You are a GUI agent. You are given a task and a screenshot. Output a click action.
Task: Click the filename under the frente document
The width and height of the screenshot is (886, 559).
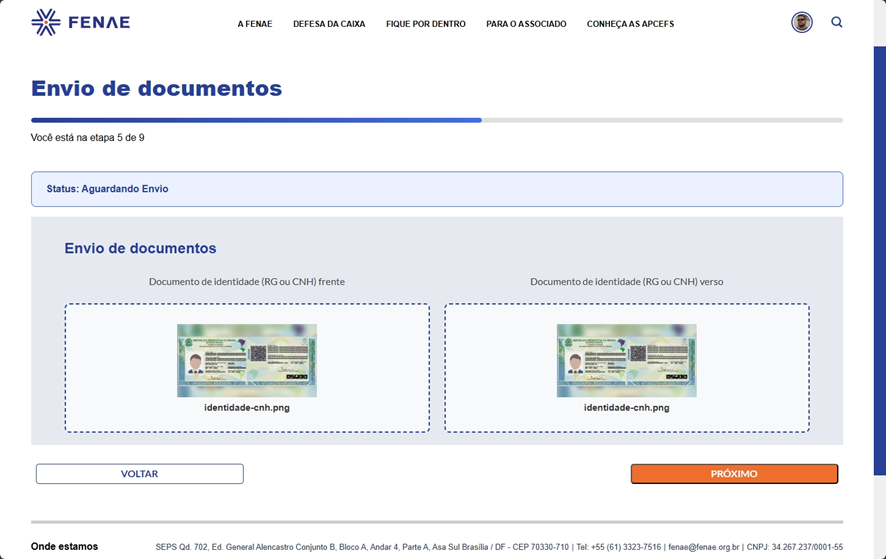tap(247, 408)
